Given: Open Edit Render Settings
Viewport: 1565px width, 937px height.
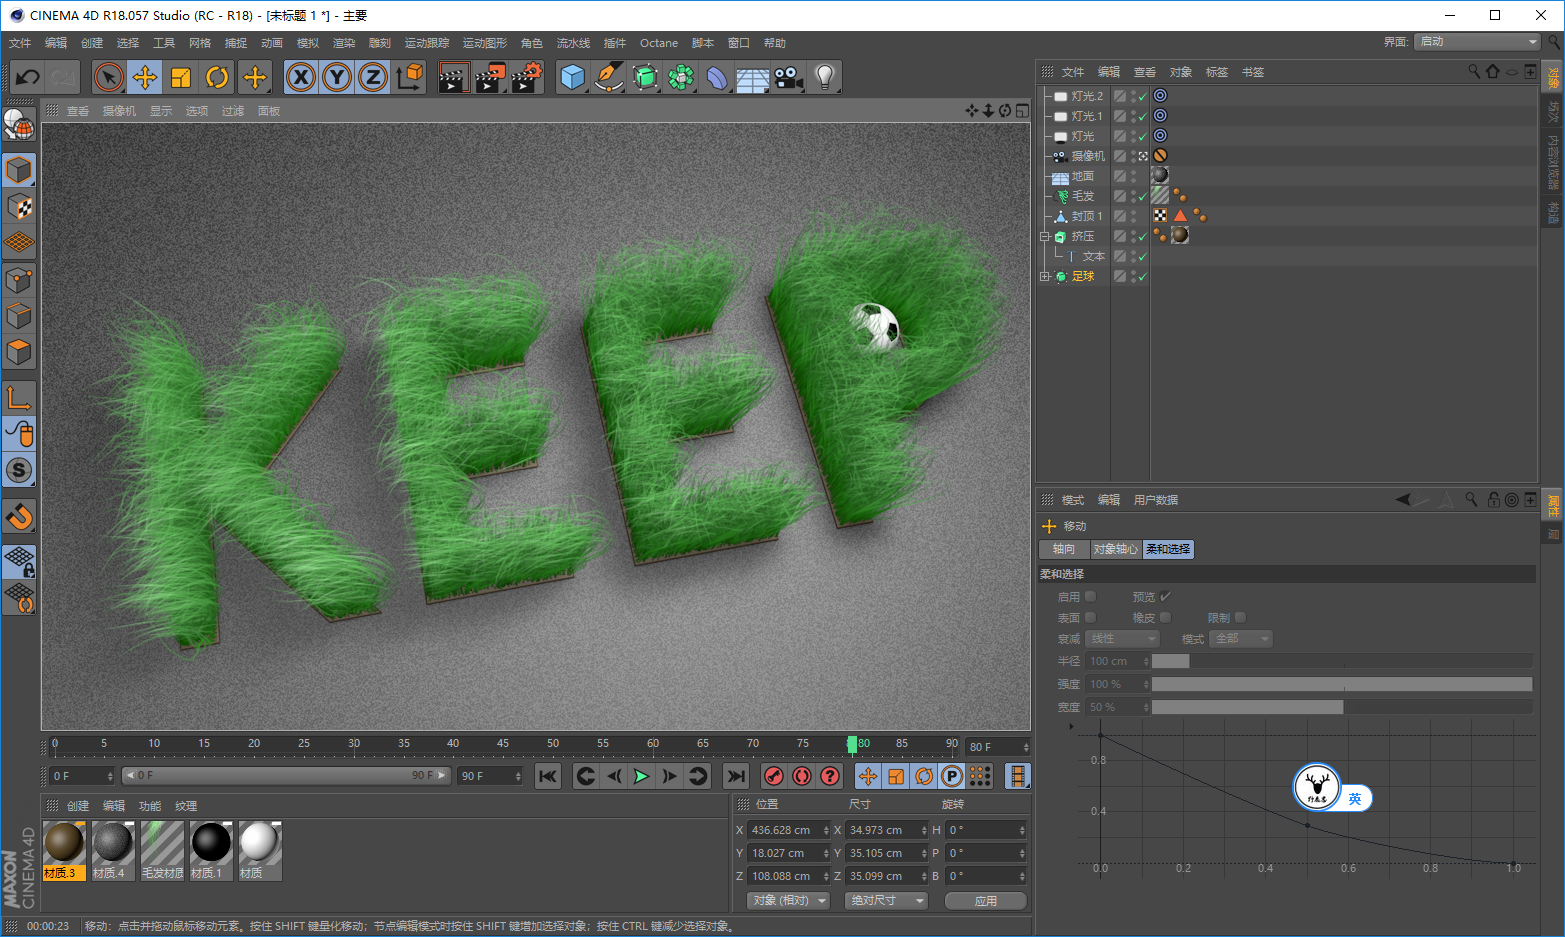Looking at the screenshot, I should click(526, 77).
